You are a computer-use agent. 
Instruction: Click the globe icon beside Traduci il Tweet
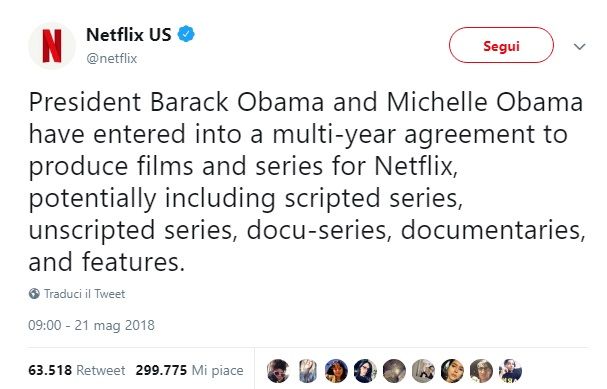(34, 294)
